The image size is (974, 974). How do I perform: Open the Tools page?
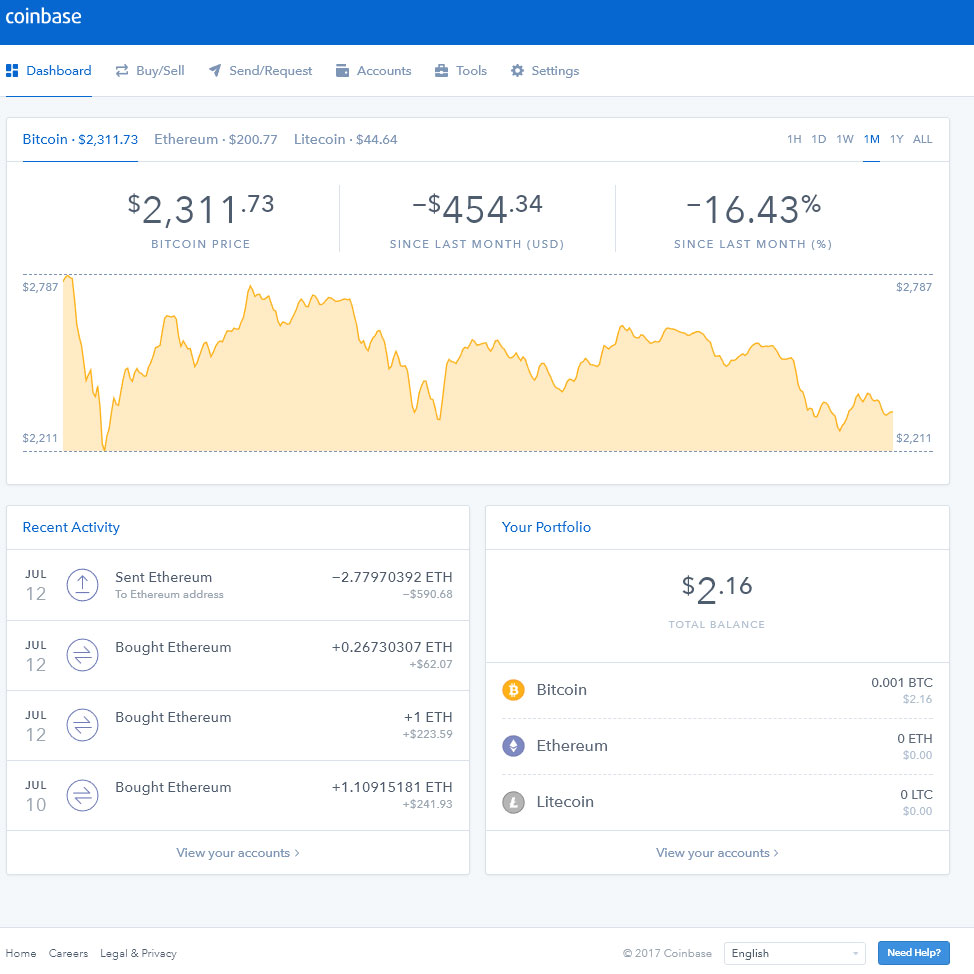click(461, 71)
